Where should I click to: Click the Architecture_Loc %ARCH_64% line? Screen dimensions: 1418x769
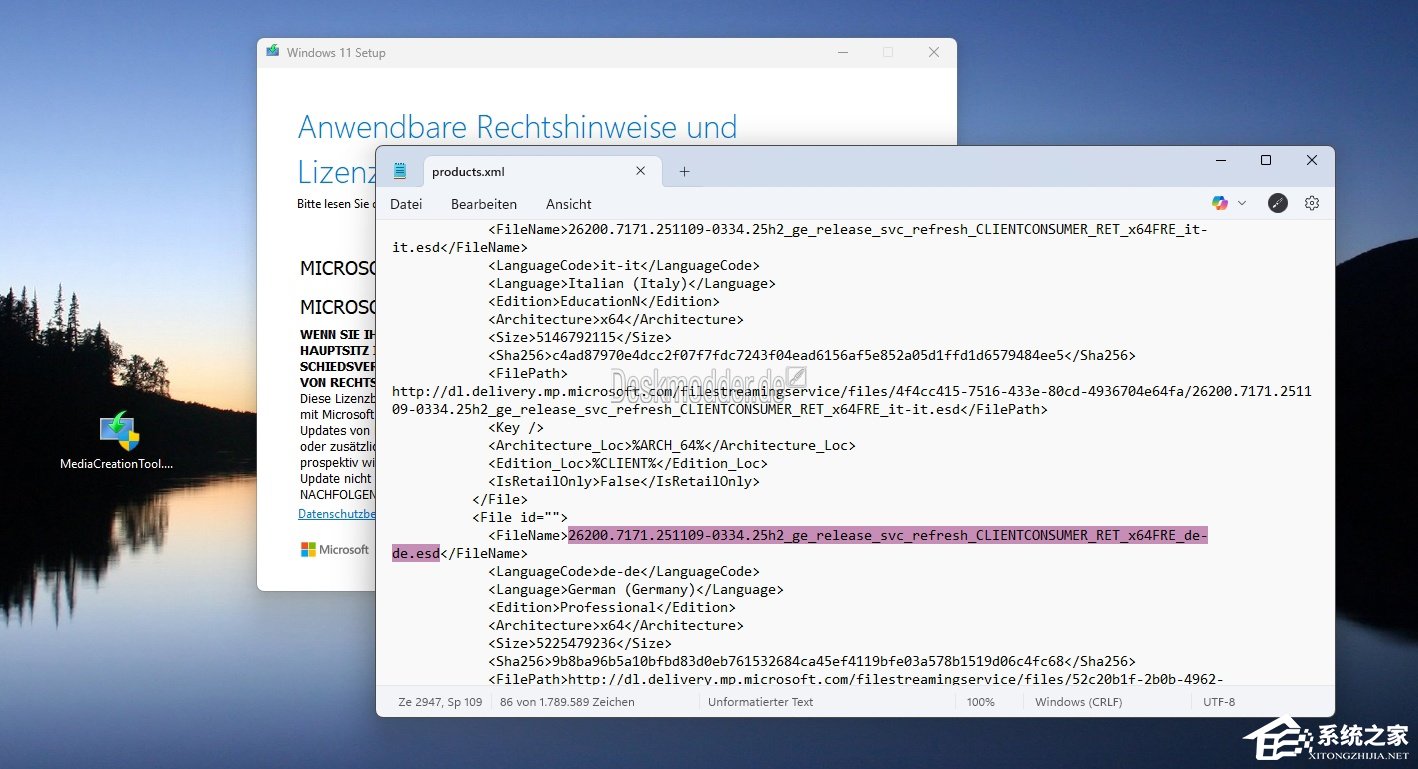(x=672, y=445)
